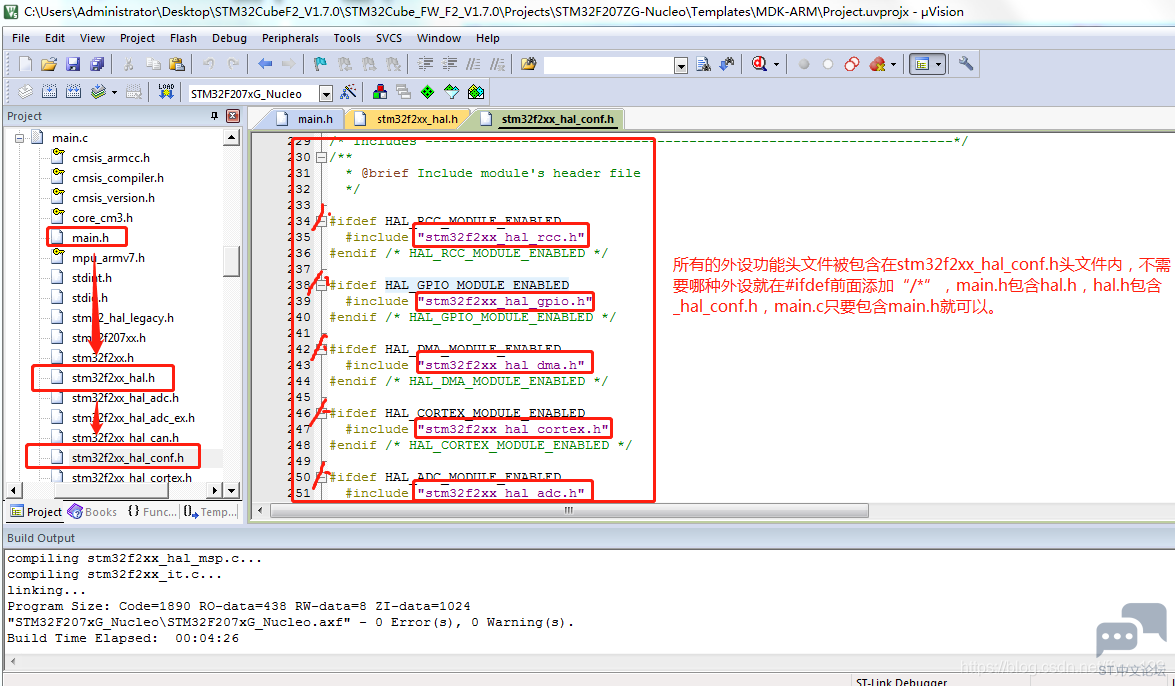
Task: Select cmsis_compiler.h in the project tree
Action: click(x=118, y=178)
